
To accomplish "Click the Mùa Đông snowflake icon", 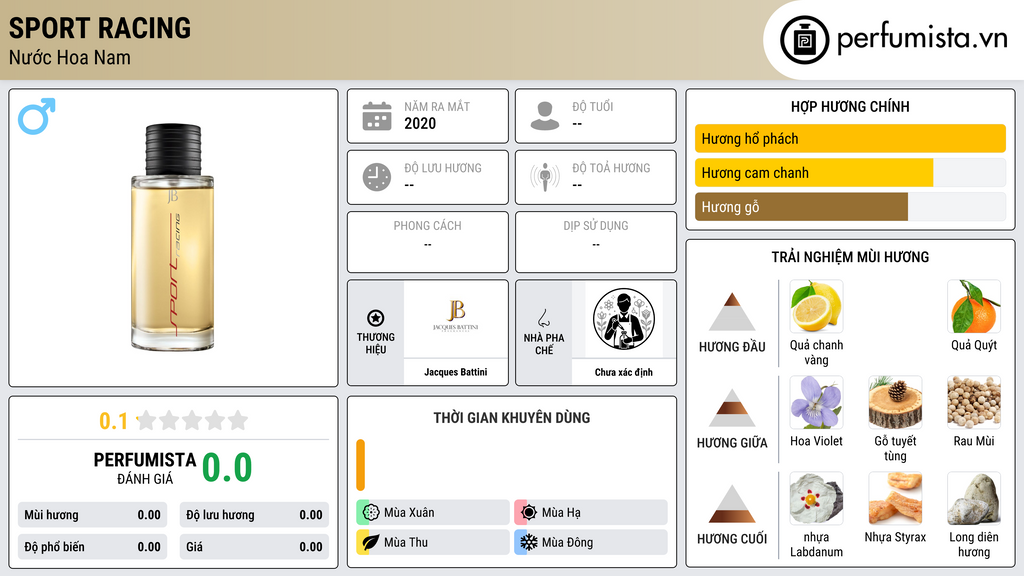I will [529, 543].
